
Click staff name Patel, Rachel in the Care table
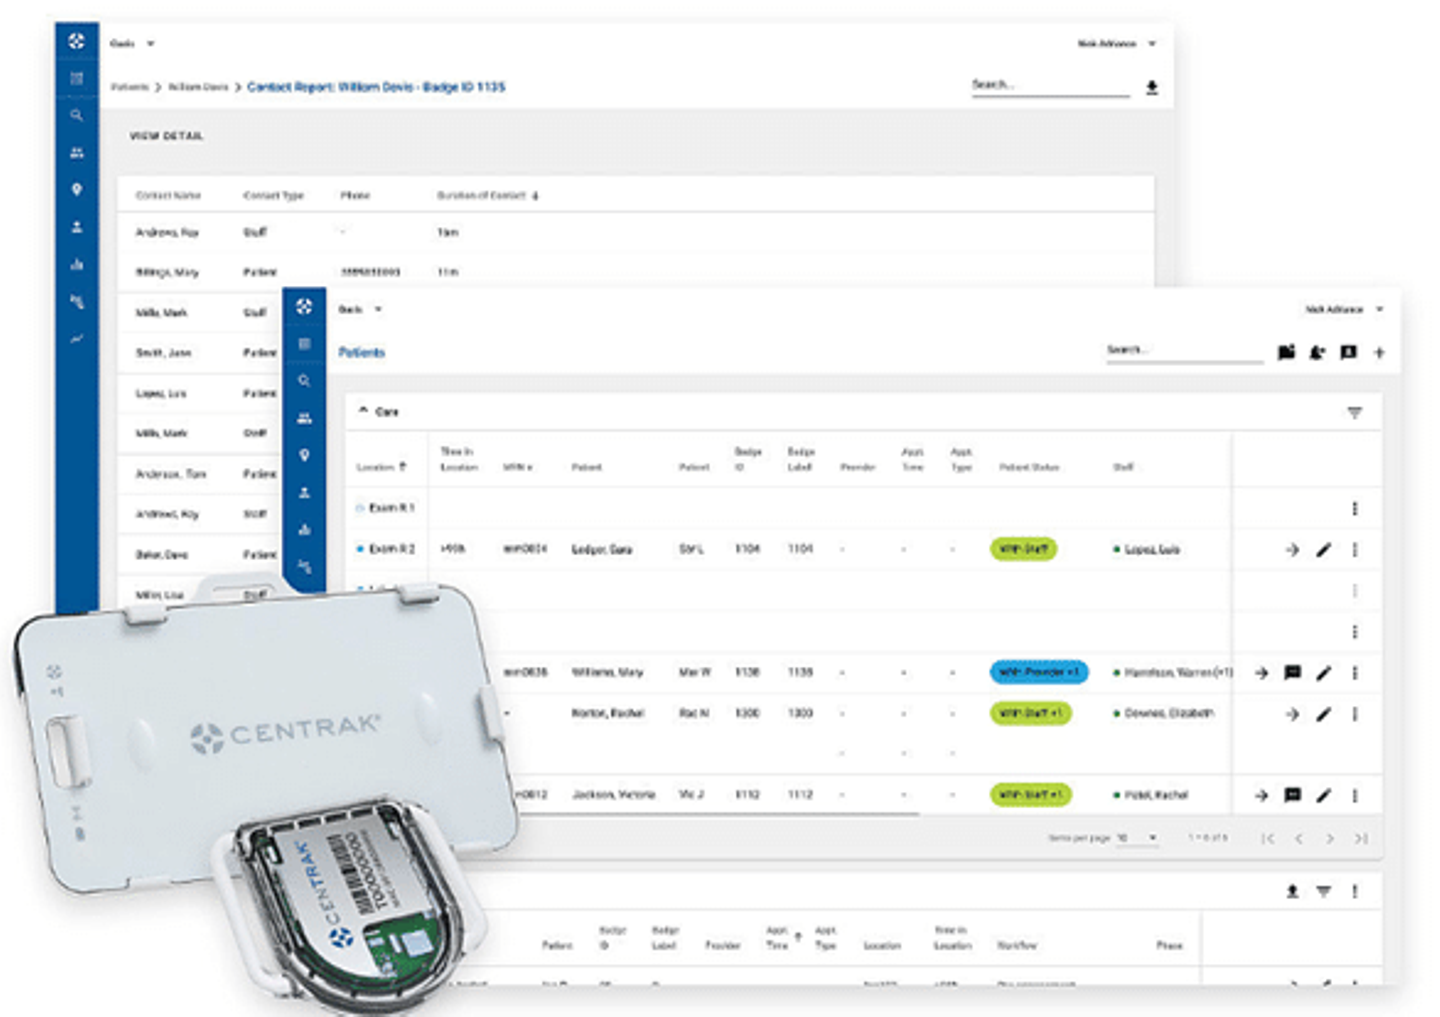1156,795
